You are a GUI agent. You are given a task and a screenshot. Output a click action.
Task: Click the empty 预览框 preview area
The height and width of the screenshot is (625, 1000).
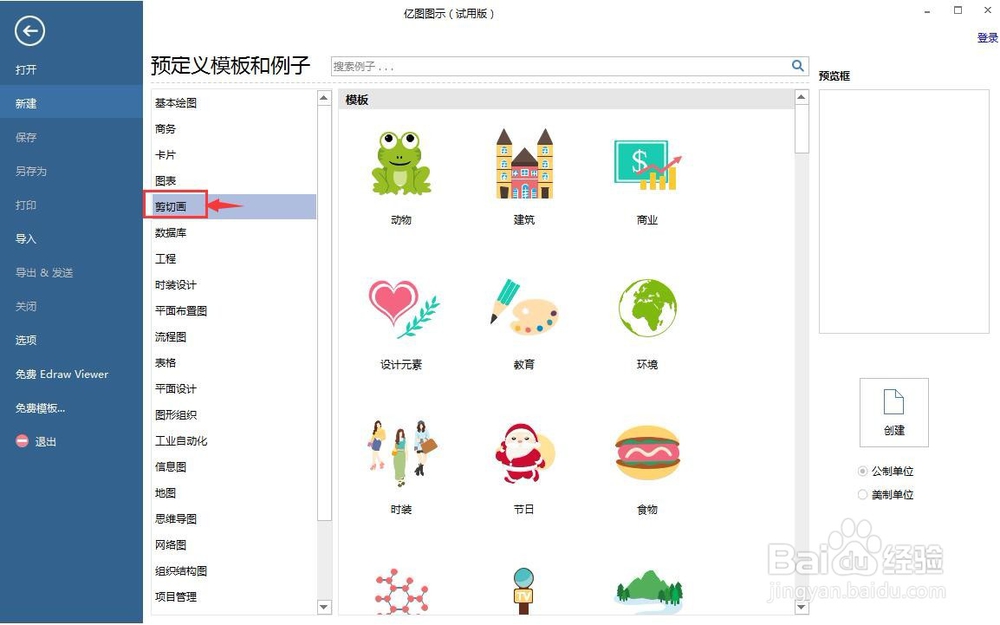pyautogui.click(x=904, y=211)
